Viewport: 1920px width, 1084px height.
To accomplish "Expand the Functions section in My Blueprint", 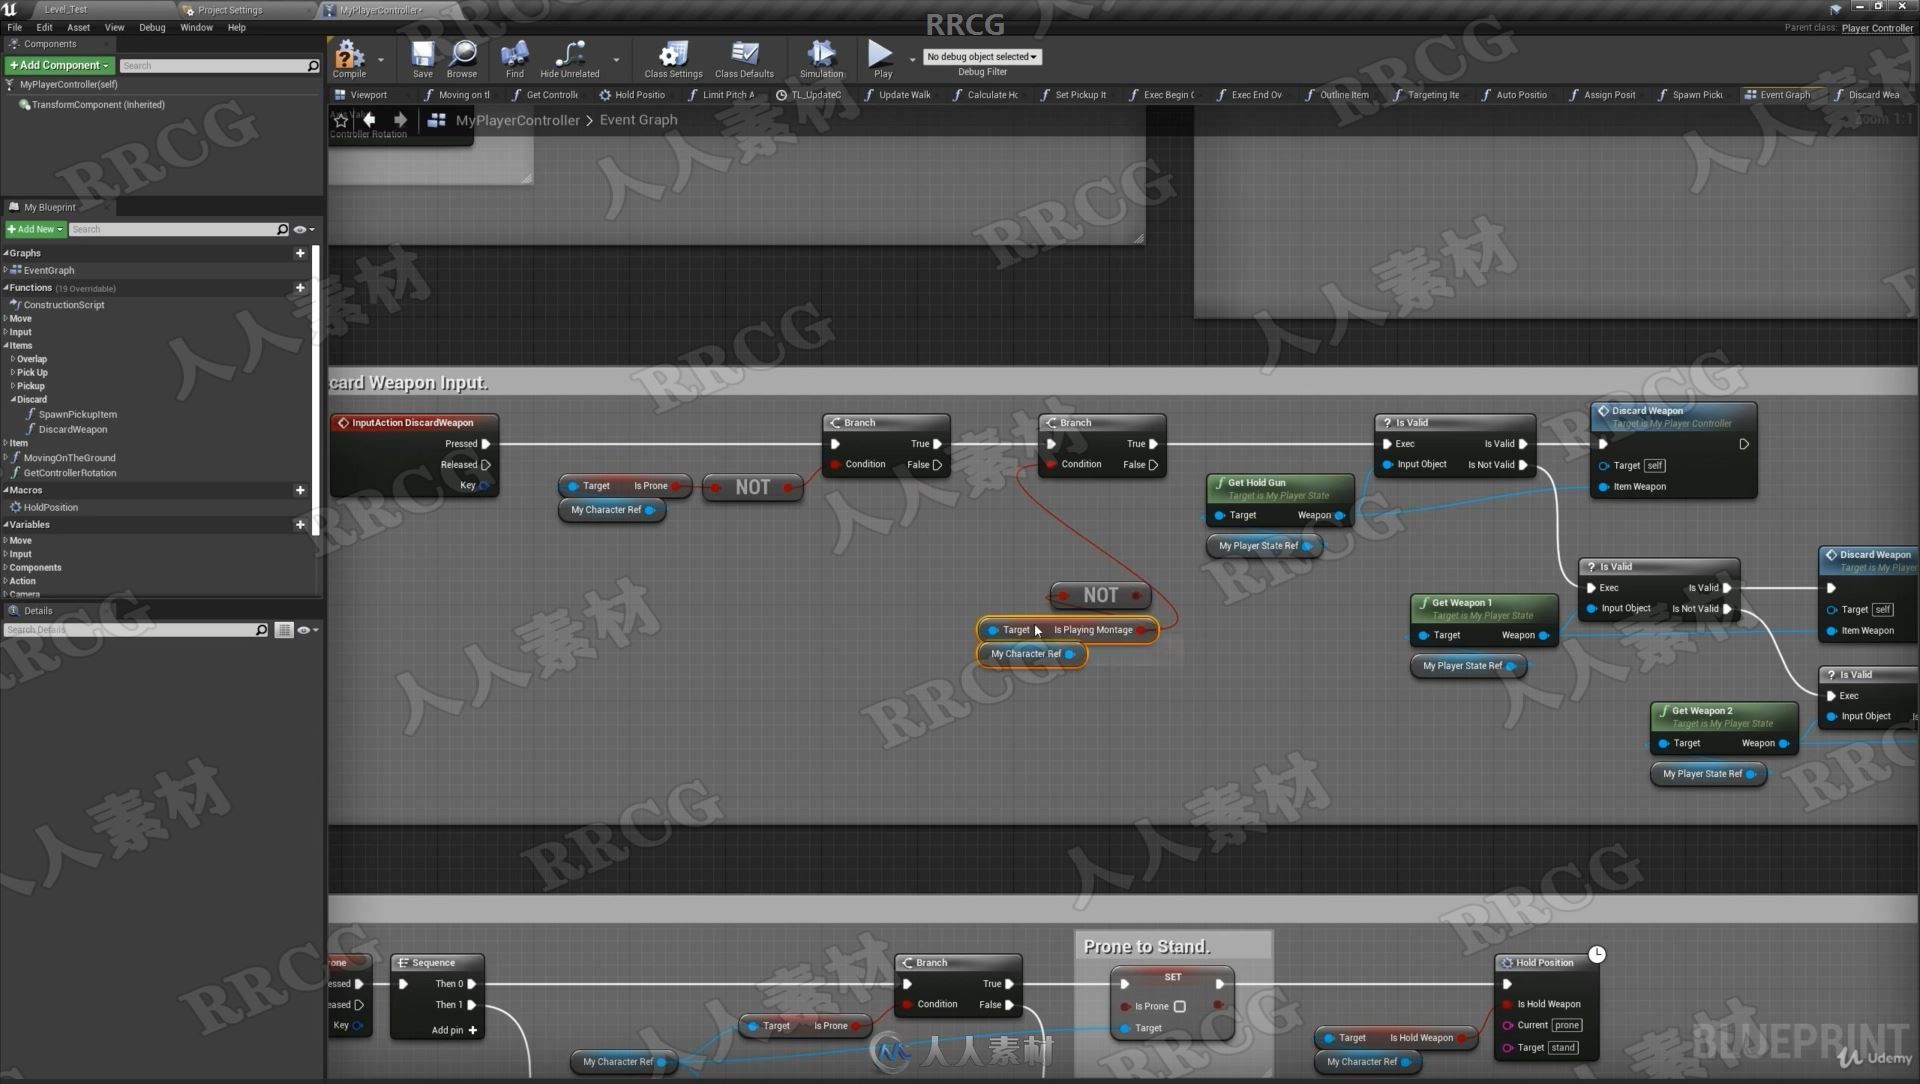I will 7,287.
